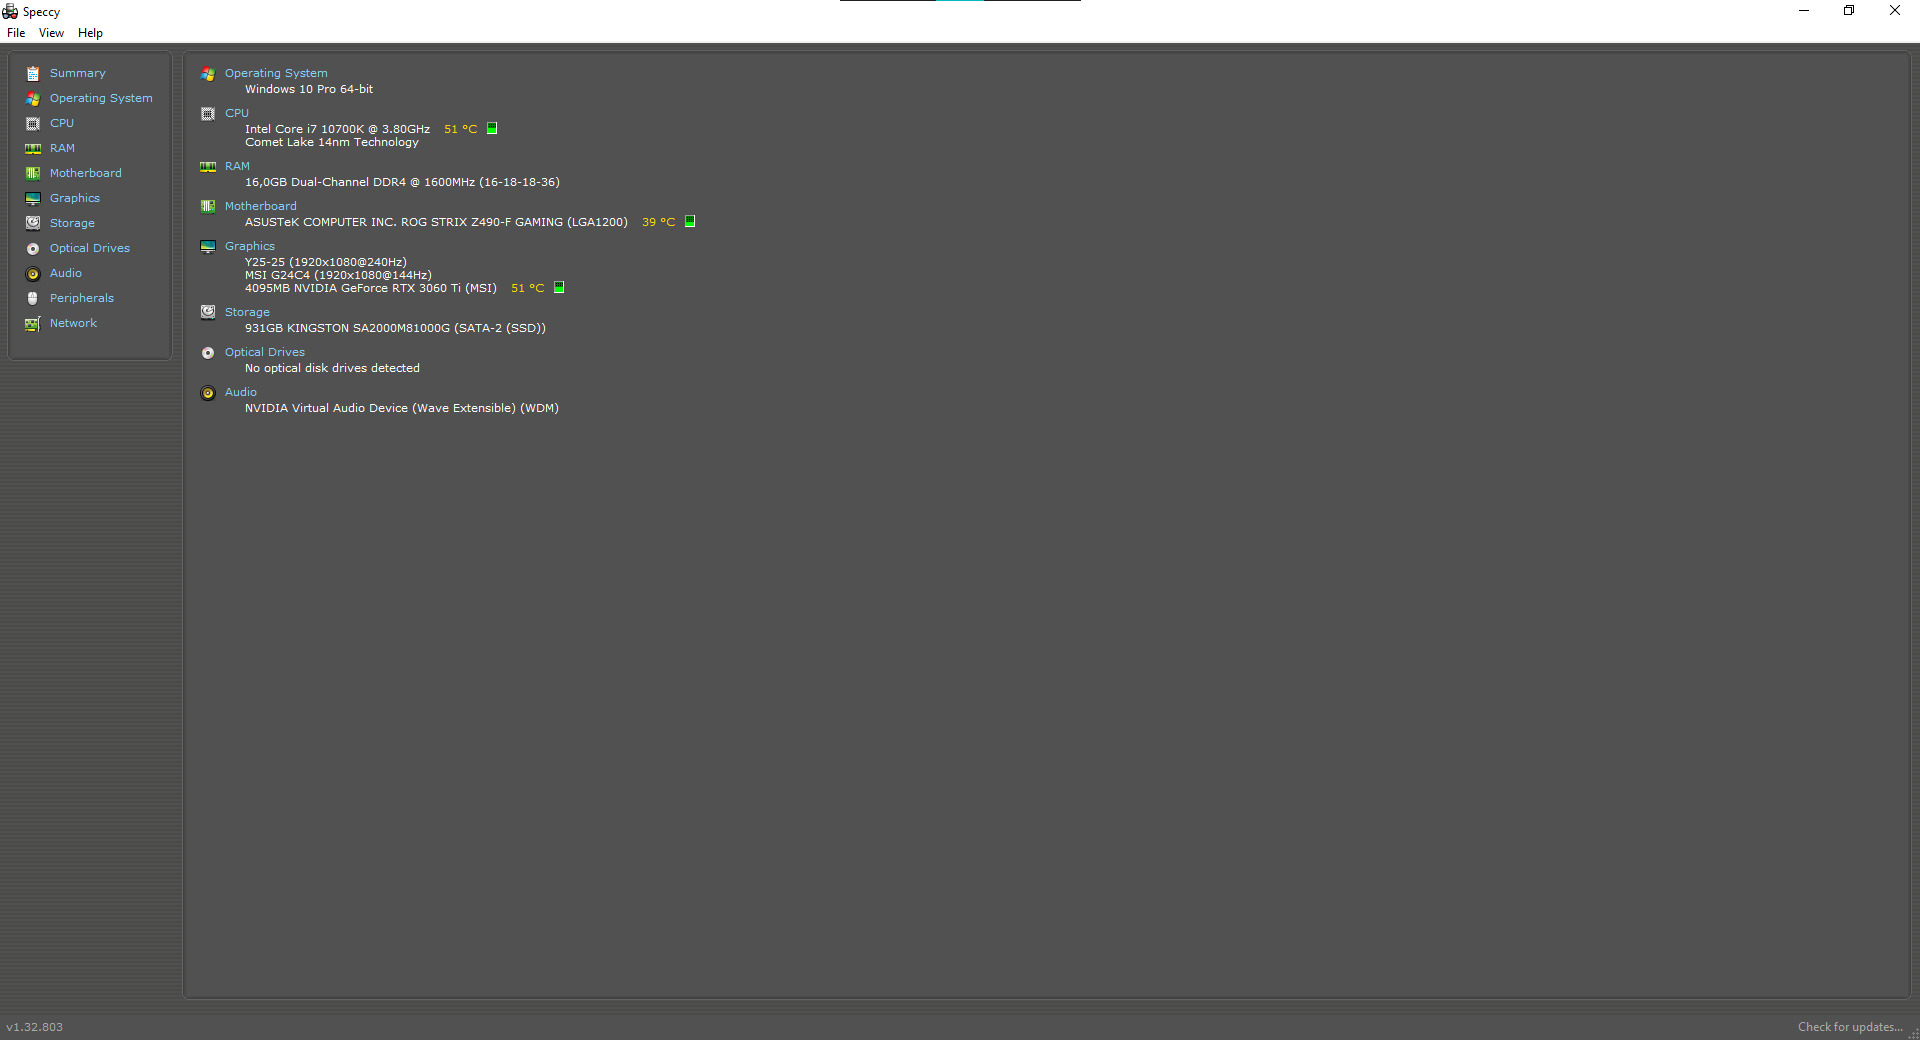
Task: Open the View menu
Action: (51, 33)
